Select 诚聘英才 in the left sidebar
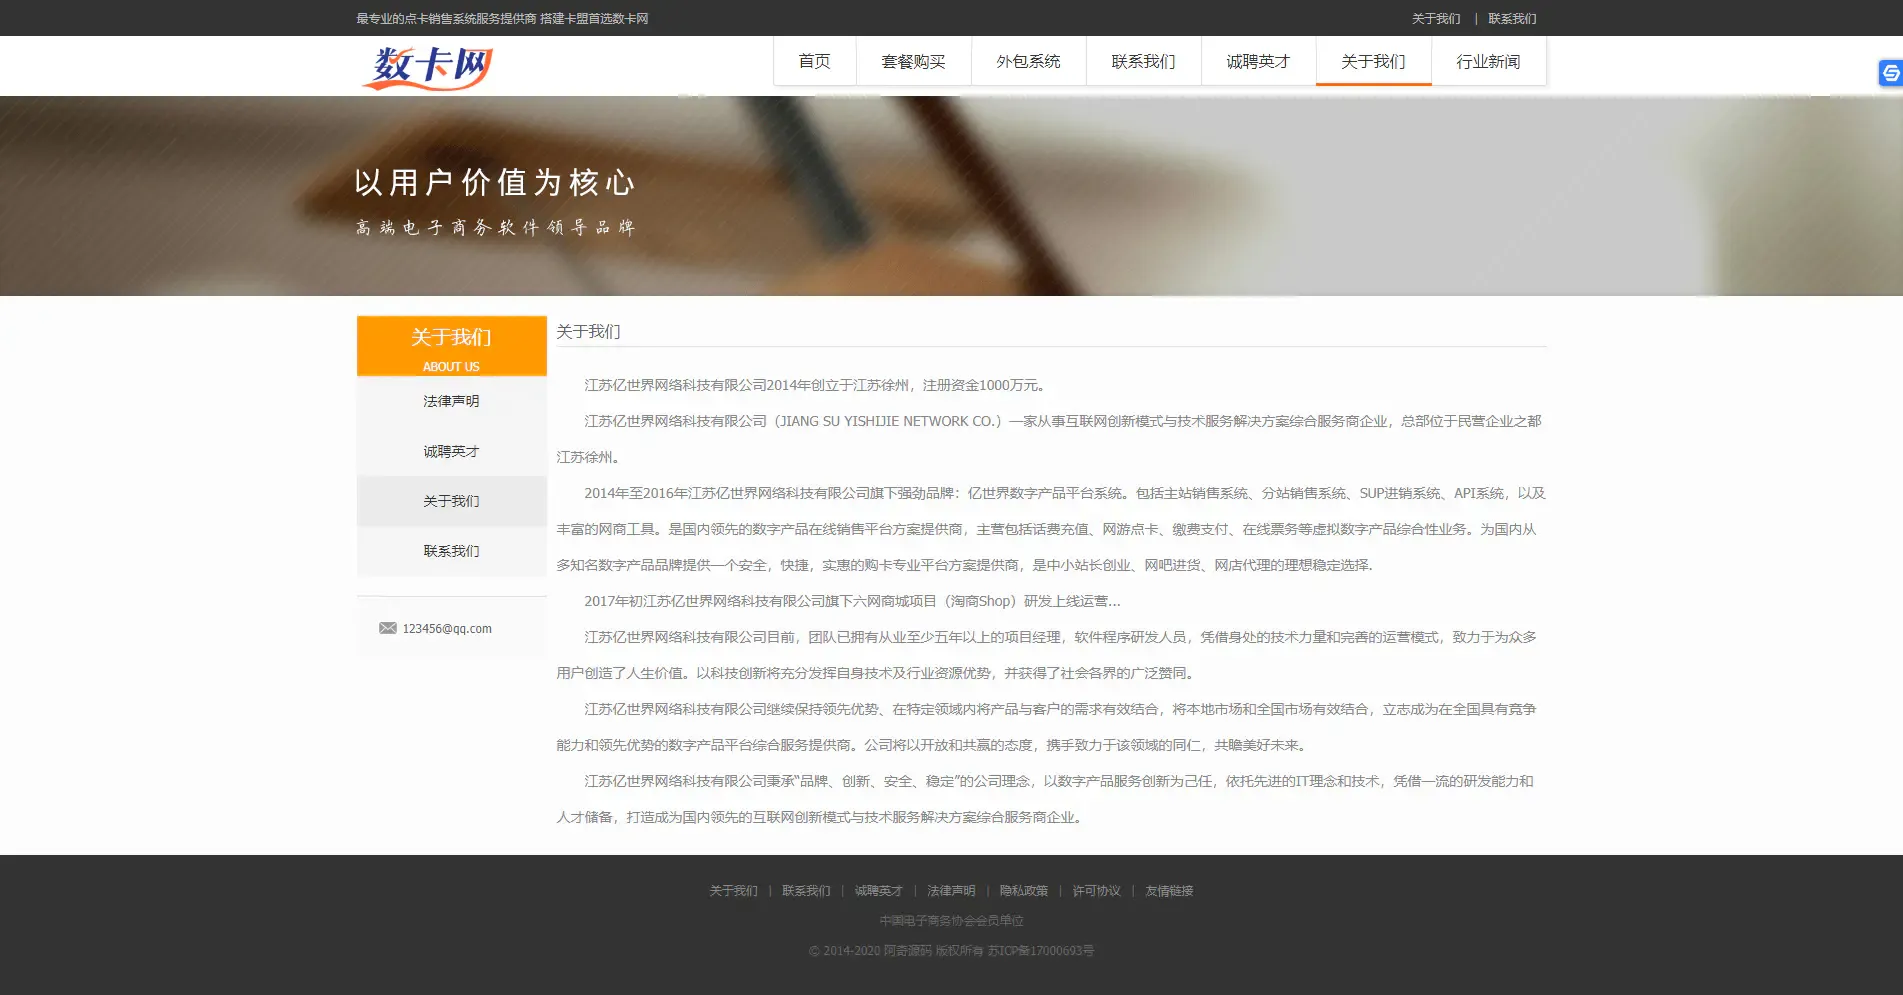This screenshot has height=995, width=1903. (450, 451)
